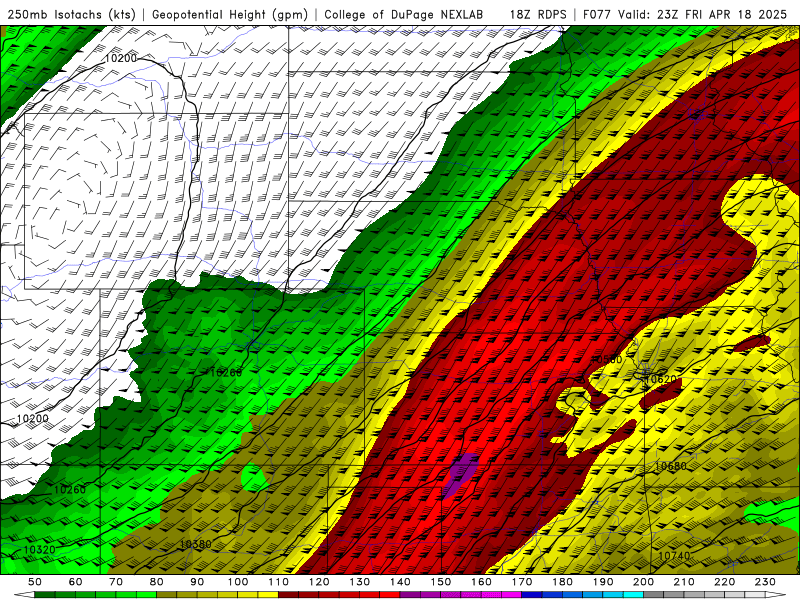Click the legend value 150
This screenshot has width=800, height=600.
[x=441, y=582]
